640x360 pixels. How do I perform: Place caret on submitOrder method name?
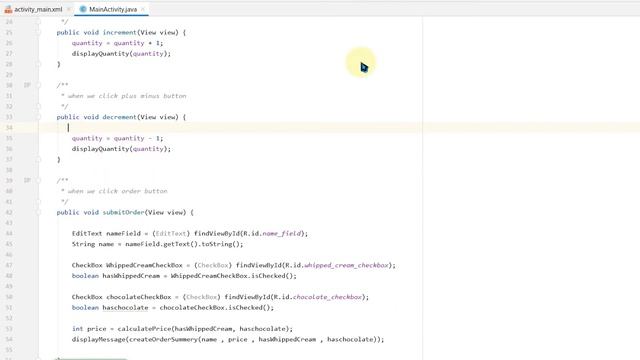123,212
